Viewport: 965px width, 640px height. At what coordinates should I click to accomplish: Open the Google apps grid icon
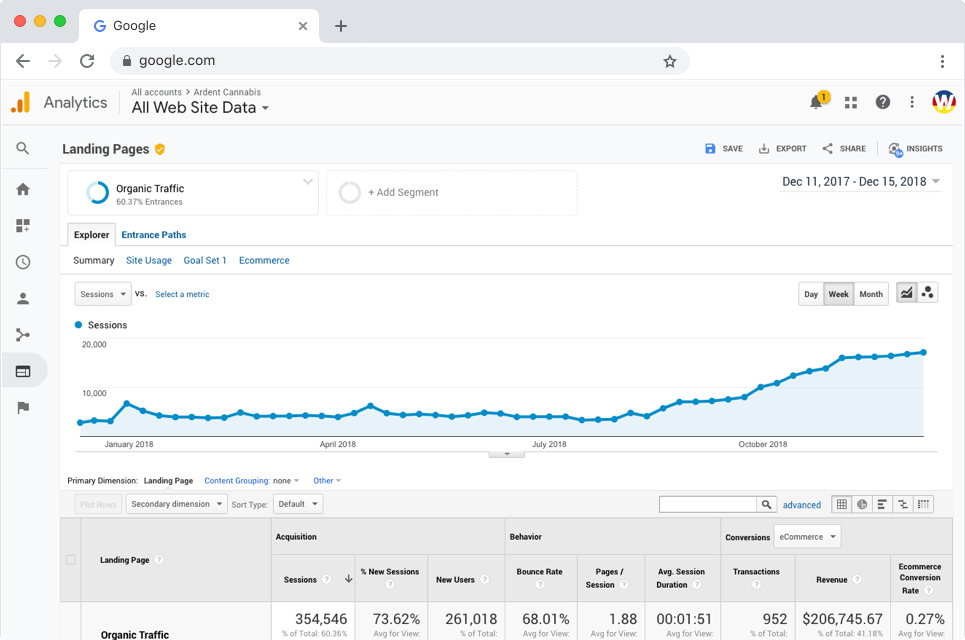point(851,102)
